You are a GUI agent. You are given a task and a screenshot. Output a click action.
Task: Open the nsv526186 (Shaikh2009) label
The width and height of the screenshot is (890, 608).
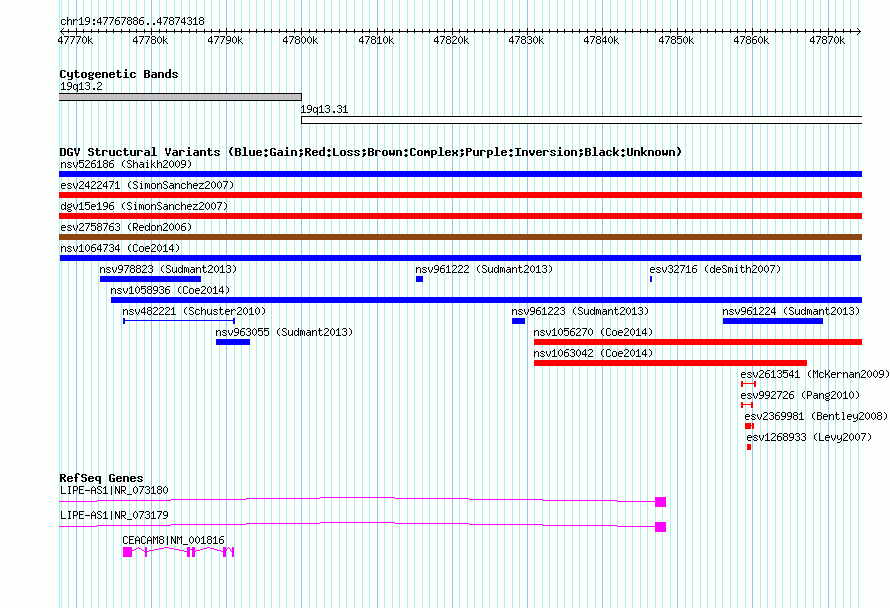(x=126, y=164)
